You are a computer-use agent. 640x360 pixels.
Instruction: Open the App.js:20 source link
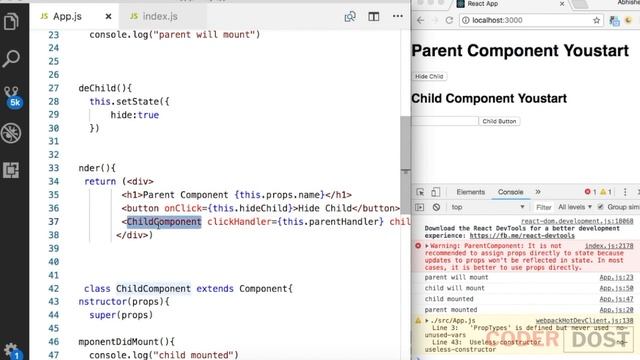pos(616,310)
